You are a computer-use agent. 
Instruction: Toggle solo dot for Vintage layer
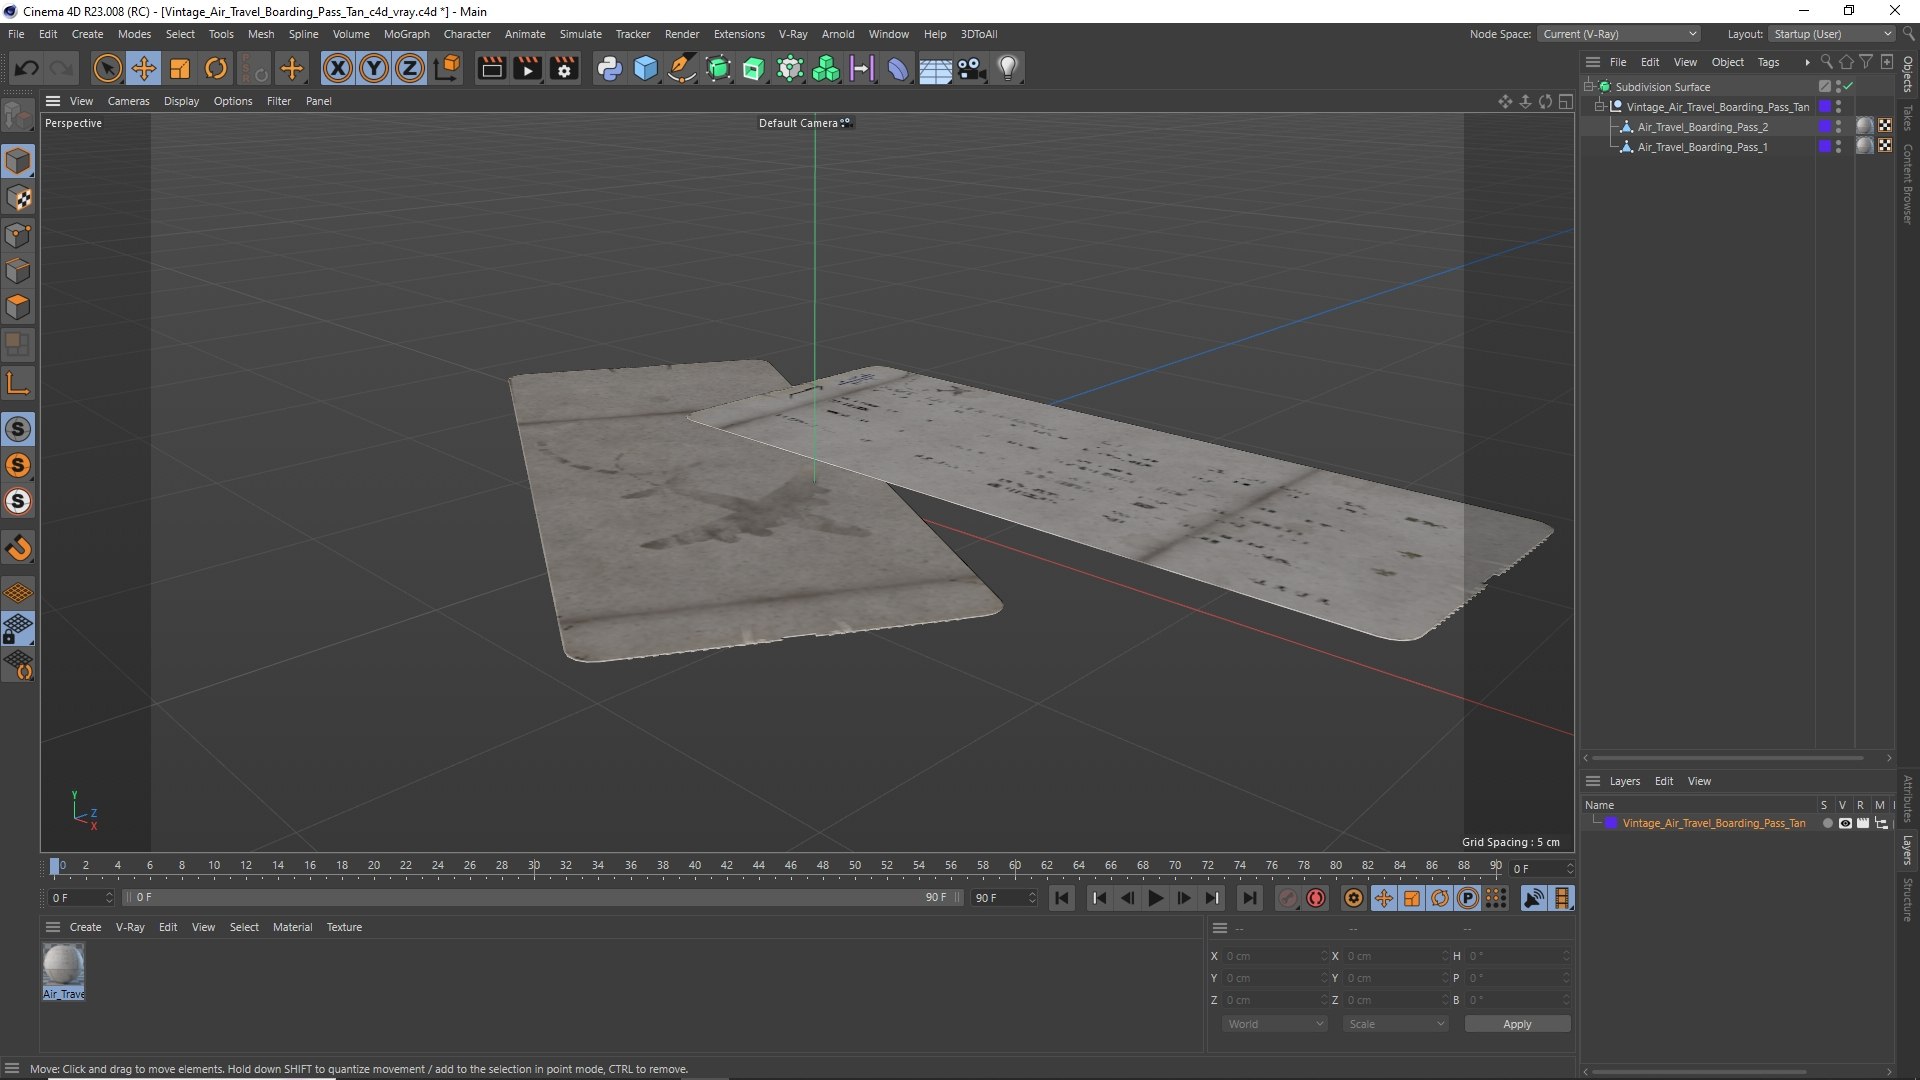(x=1827, y=823)
